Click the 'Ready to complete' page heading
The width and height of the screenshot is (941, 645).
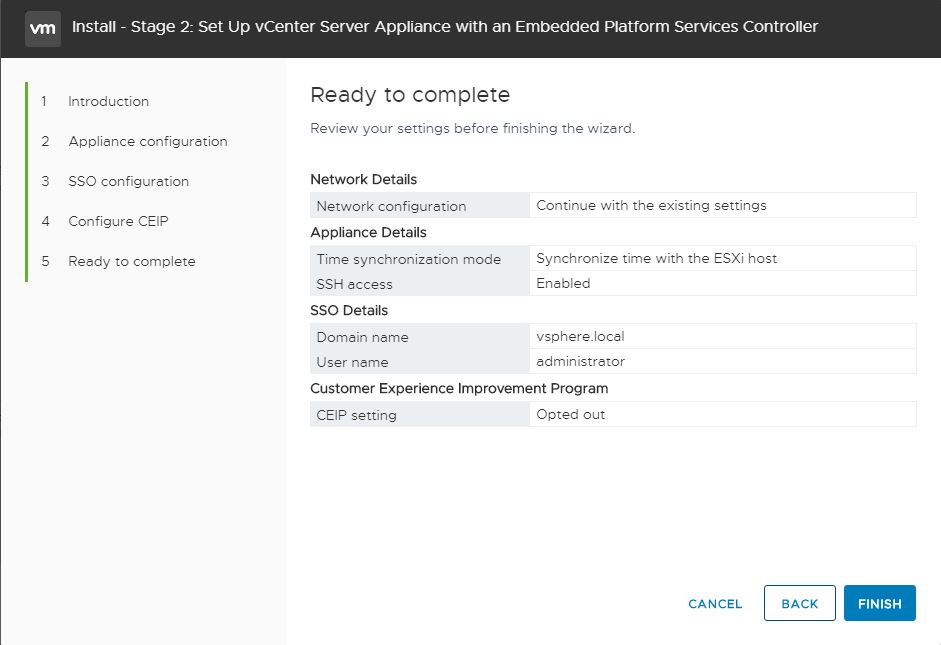coord(410,95)
